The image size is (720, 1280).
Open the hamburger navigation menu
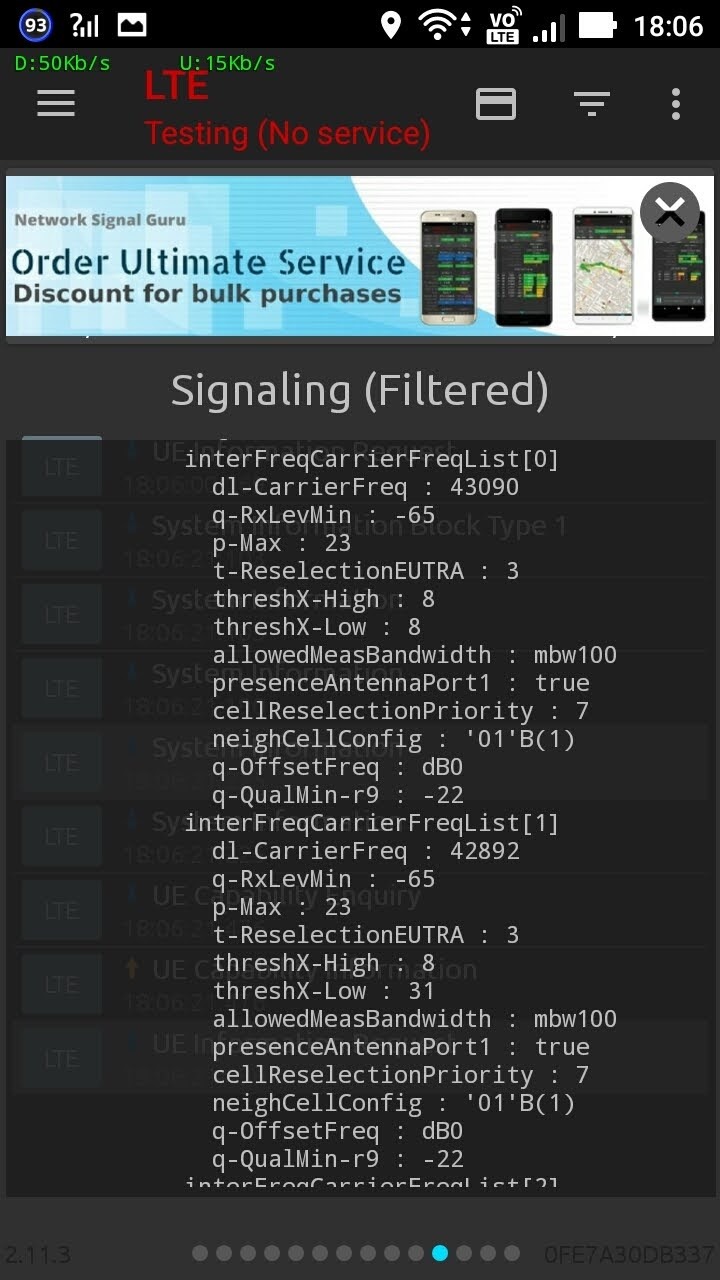pos(56,103)
